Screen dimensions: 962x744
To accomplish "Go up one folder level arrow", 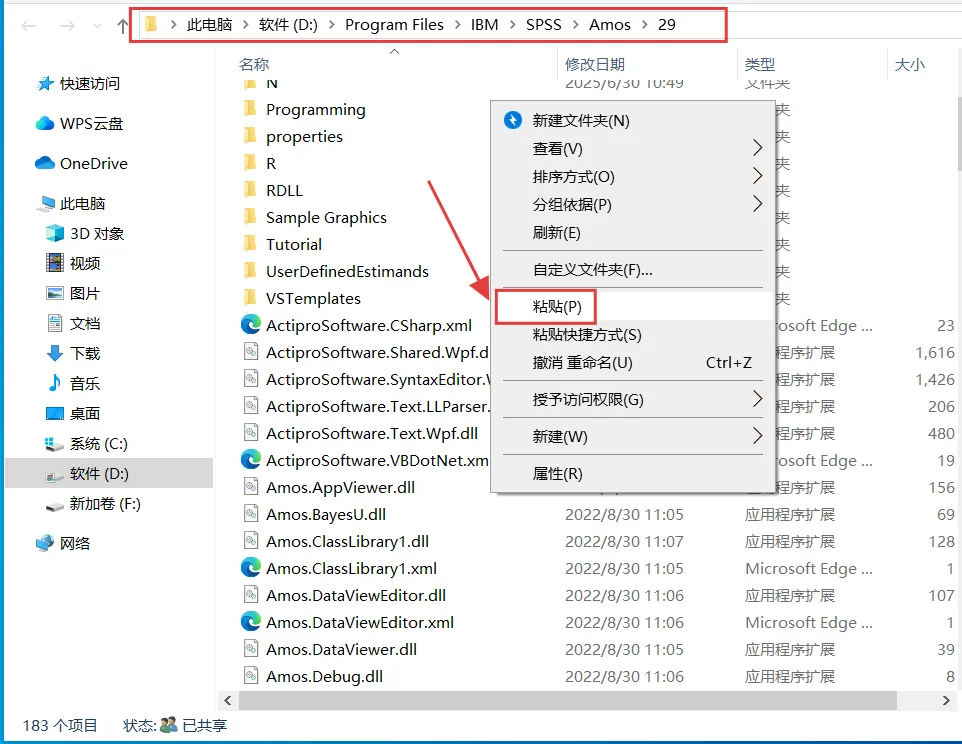I will pos(123,26).
